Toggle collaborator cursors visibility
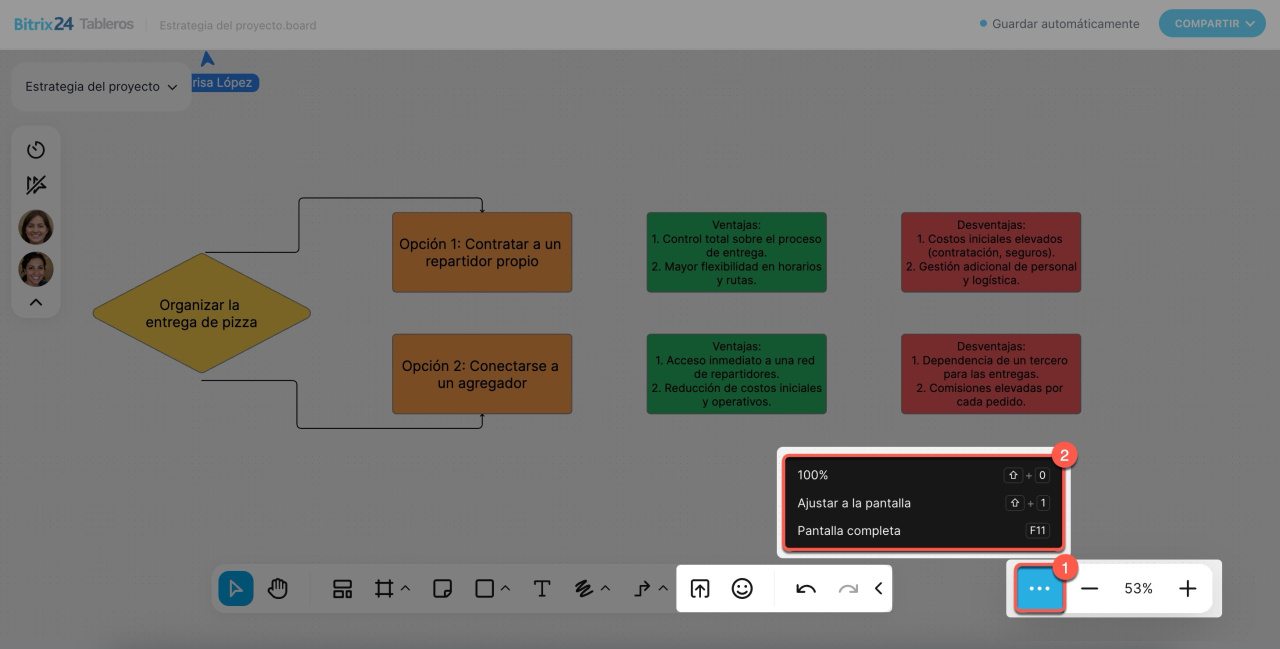 tap(36, 185)
